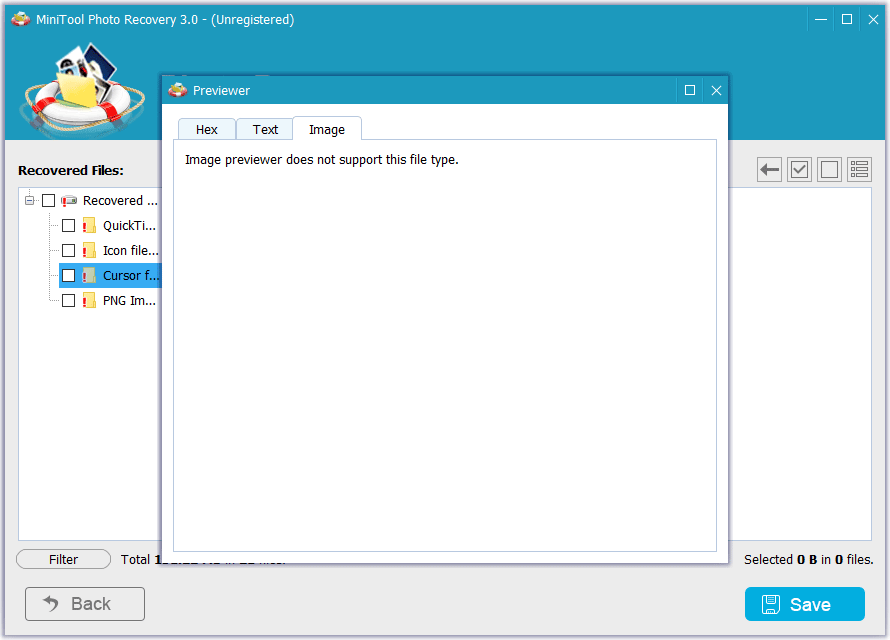
Task: Check the QuickTime folder checkbox
Action: 68,226
